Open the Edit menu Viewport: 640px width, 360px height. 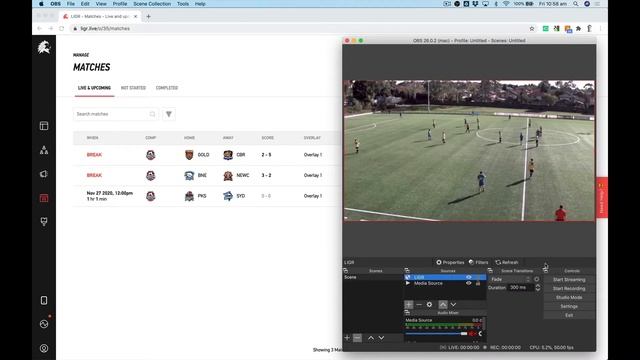85,4
